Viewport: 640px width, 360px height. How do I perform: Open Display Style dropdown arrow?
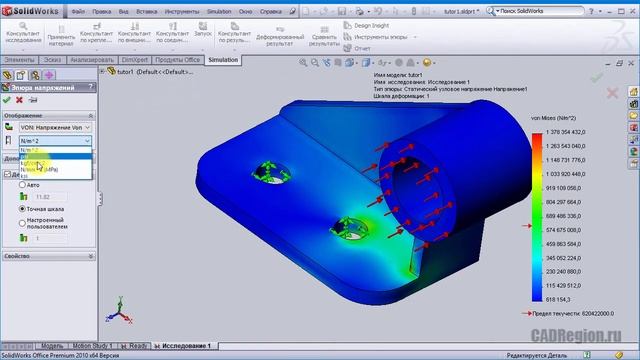point(372,63)
